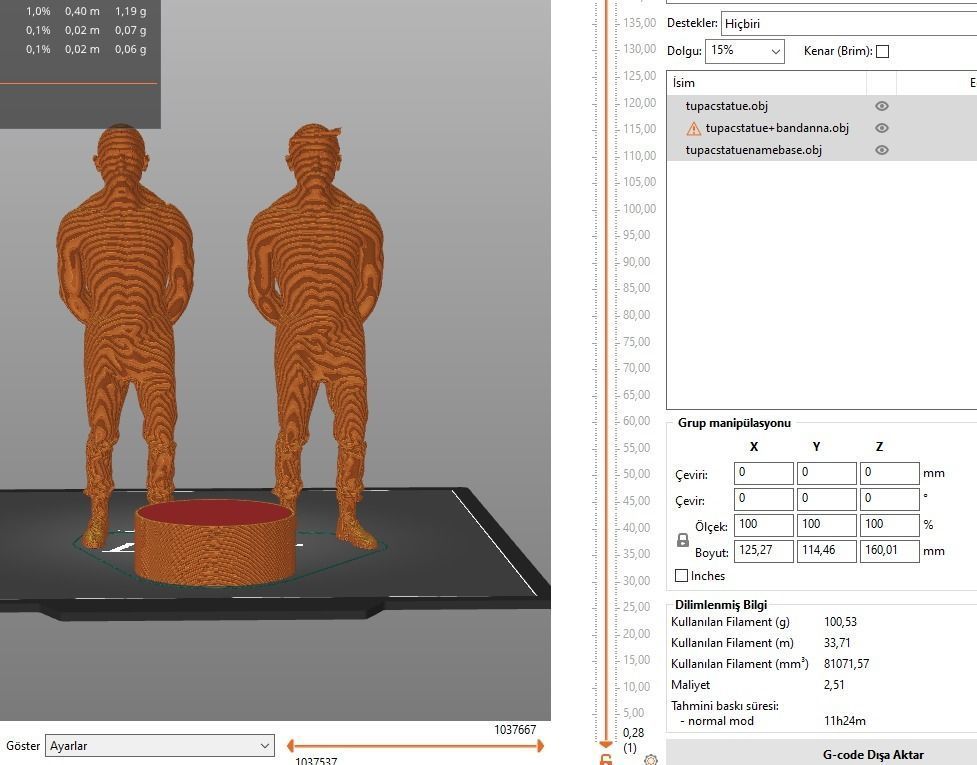Click the scale lock icon next to Ölçek
The height and width of the screenshot is (765, 977).
pyautogui.click(x=683, y=539)
